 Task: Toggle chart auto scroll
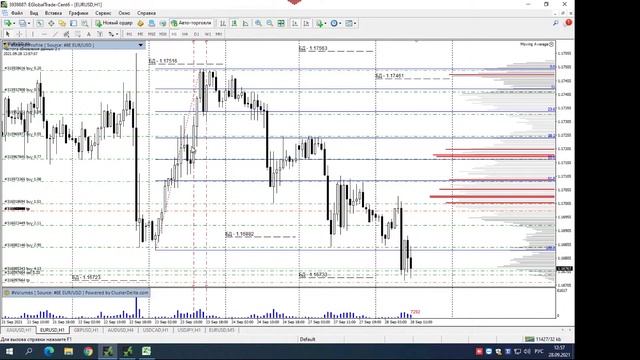[x=295, y=23]
